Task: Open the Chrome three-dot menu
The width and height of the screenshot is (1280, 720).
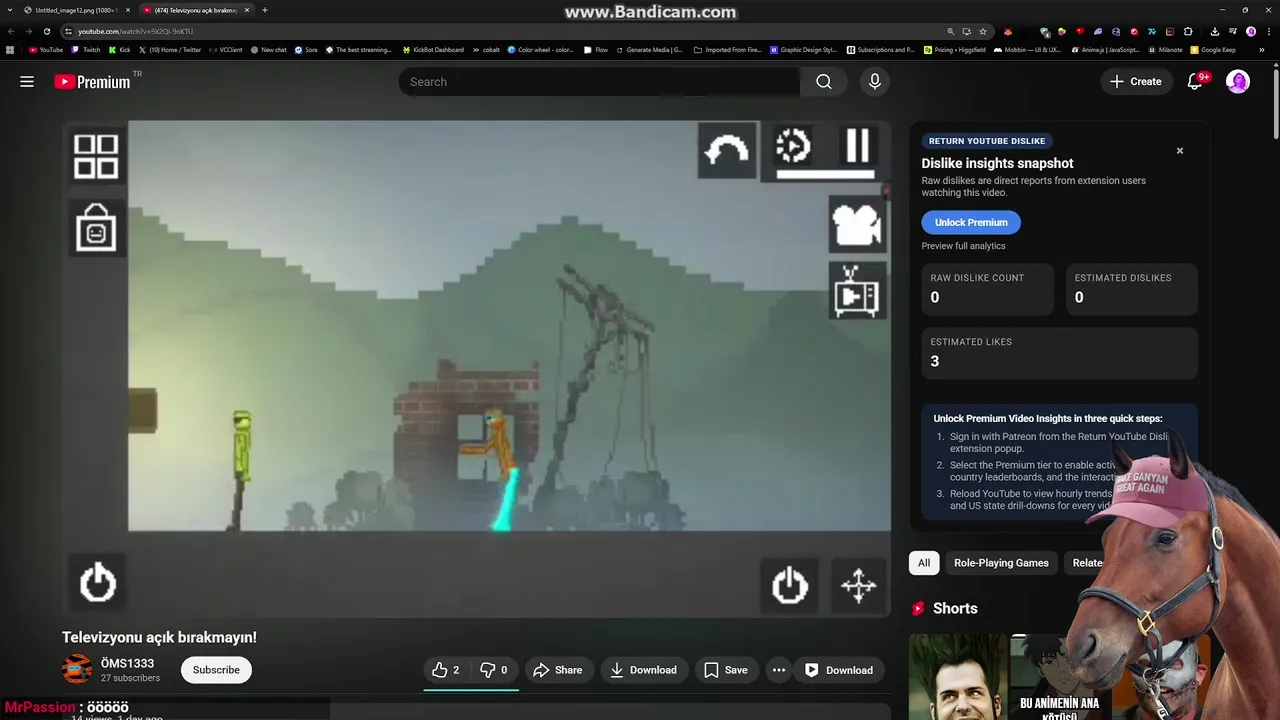Action: click(1269, 31)
